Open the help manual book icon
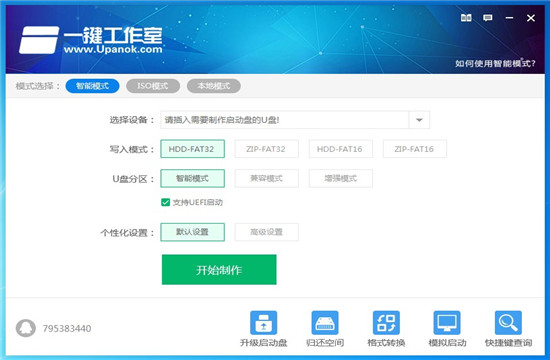Screen dimensions: 550x360 point(466,18)
